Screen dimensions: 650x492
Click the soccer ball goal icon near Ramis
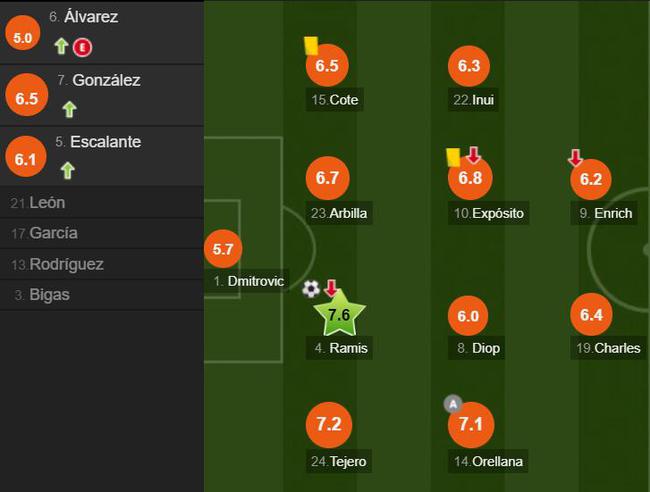[x=311, y=289]
